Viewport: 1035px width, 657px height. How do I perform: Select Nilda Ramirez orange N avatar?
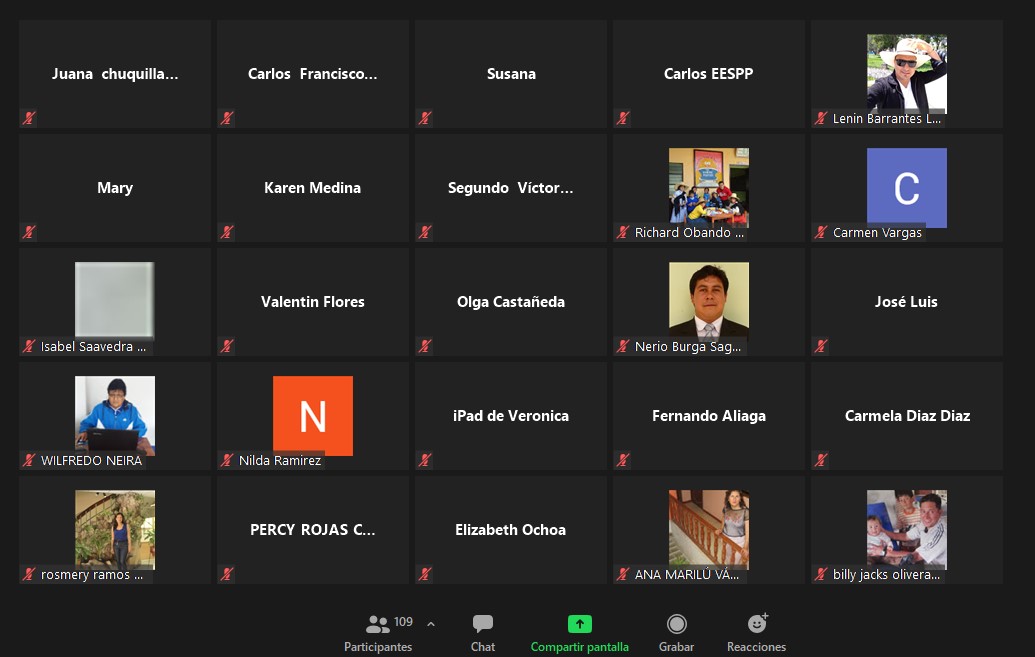313,415
